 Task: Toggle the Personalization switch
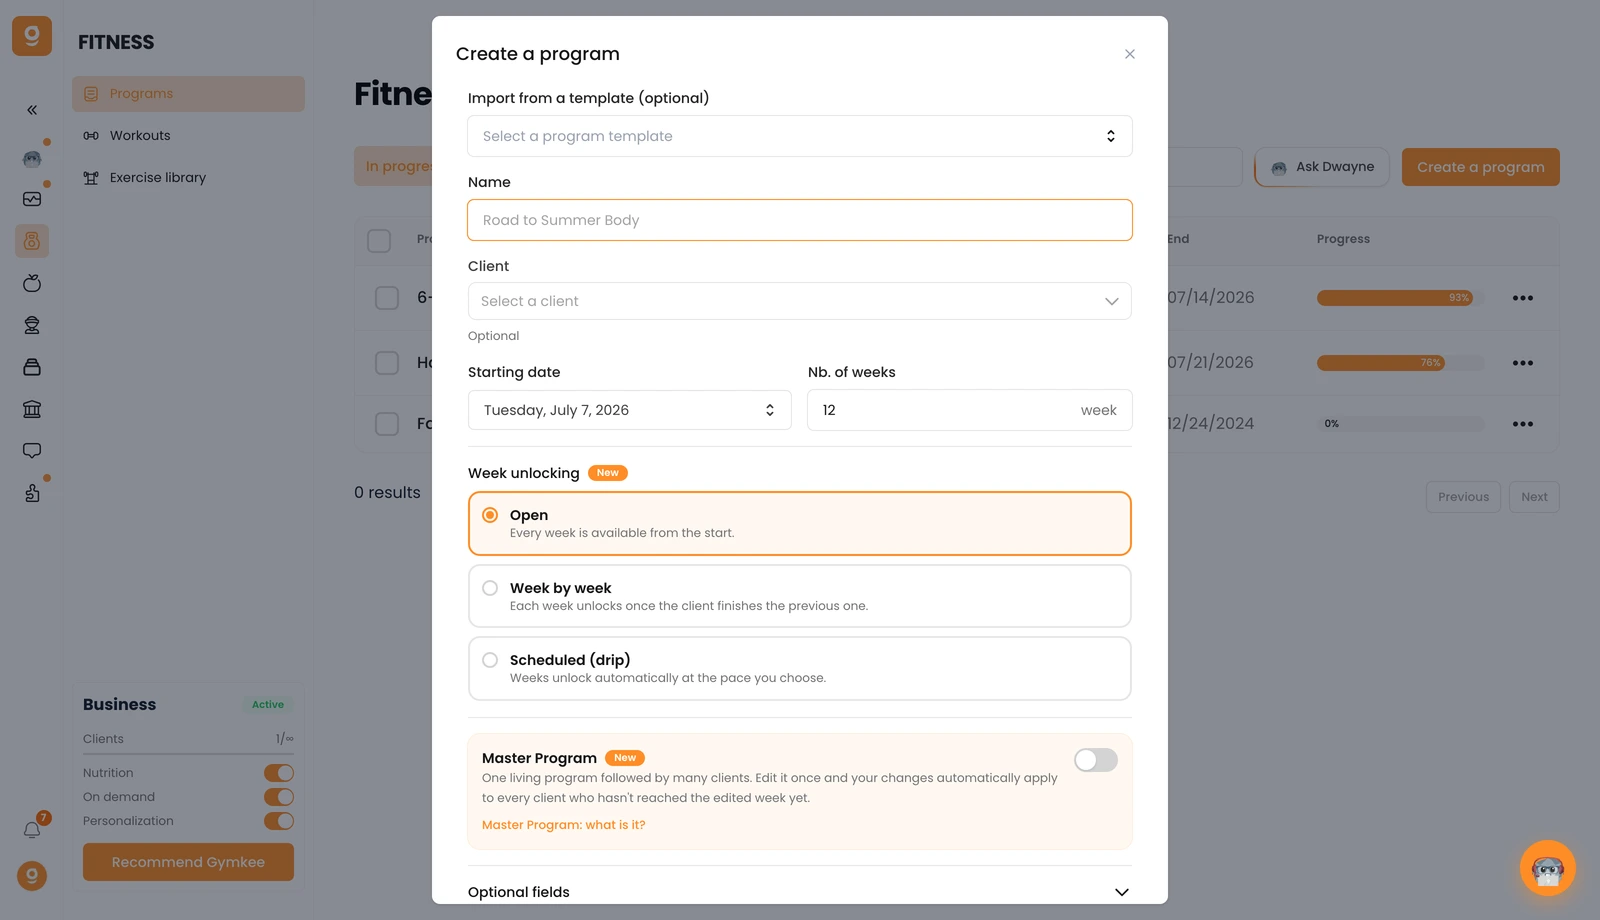(279, 821)
